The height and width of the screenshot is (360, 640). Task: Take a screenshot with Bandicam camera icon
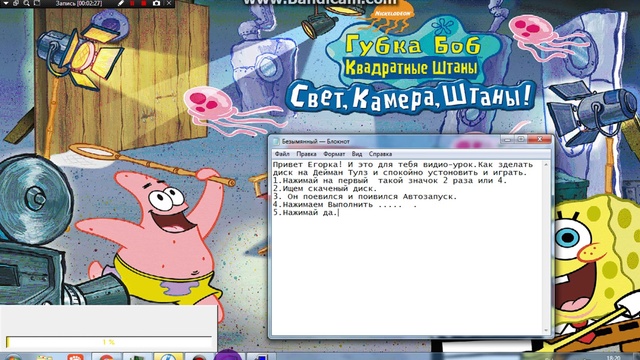coord(156,3)
